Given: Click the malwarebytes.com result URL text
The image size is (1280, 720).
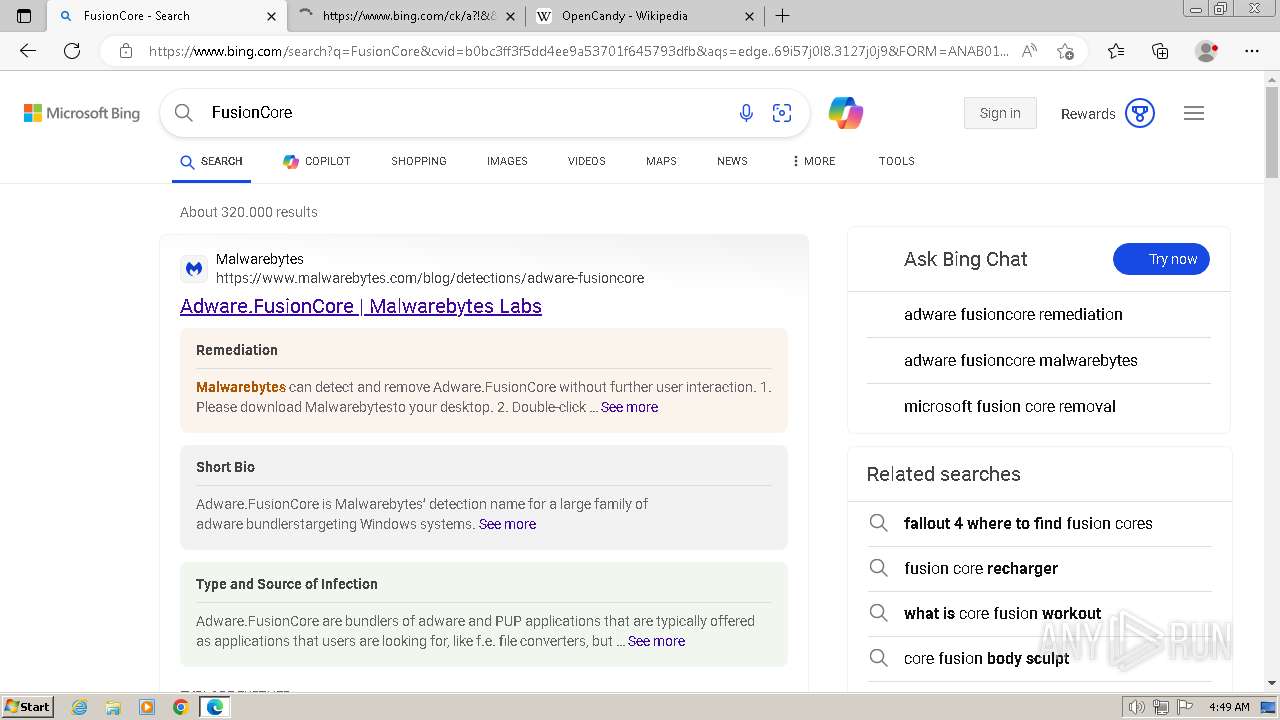Looking at the screenshot, I should [430, 278].
